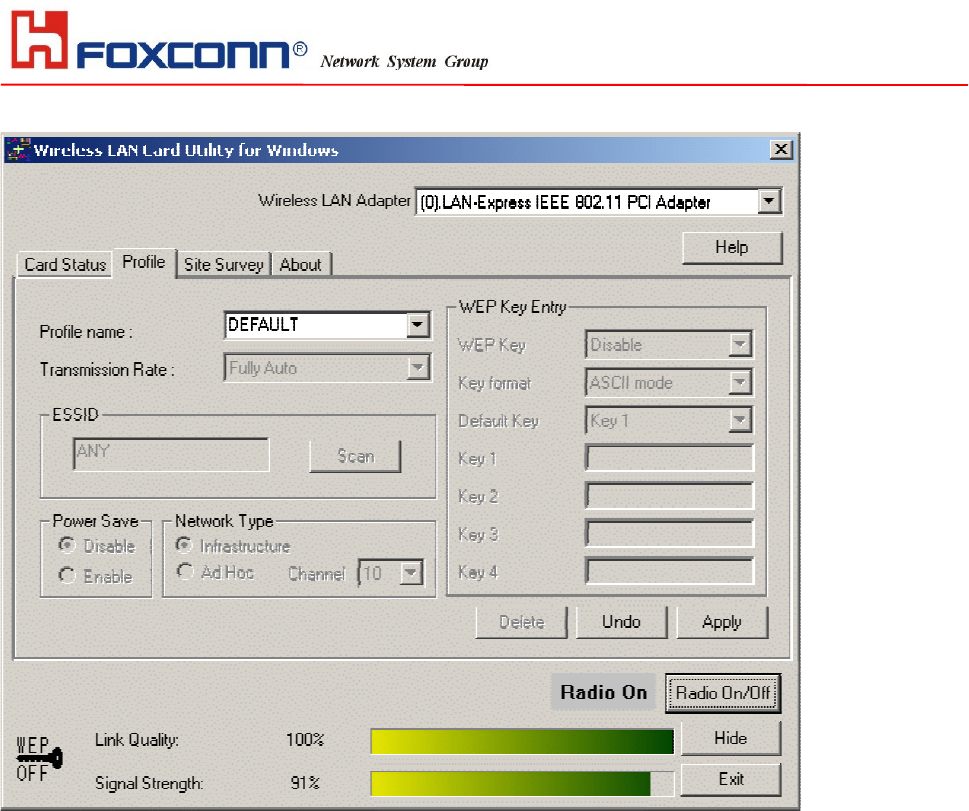This screenshot has height=811, width=969.
Task: Go to the About tab
Action: point(301,265)
